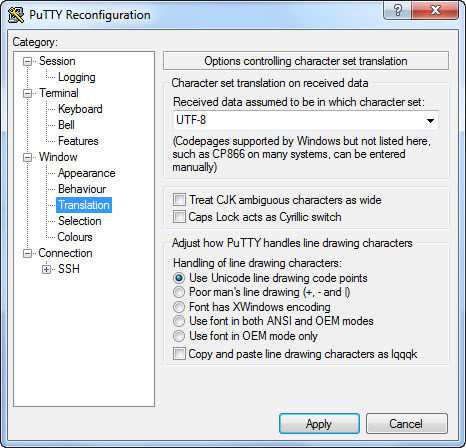Check Caps Lock acts as Cyrillic switch
466x448 pixels.
(x=179, y=217)
